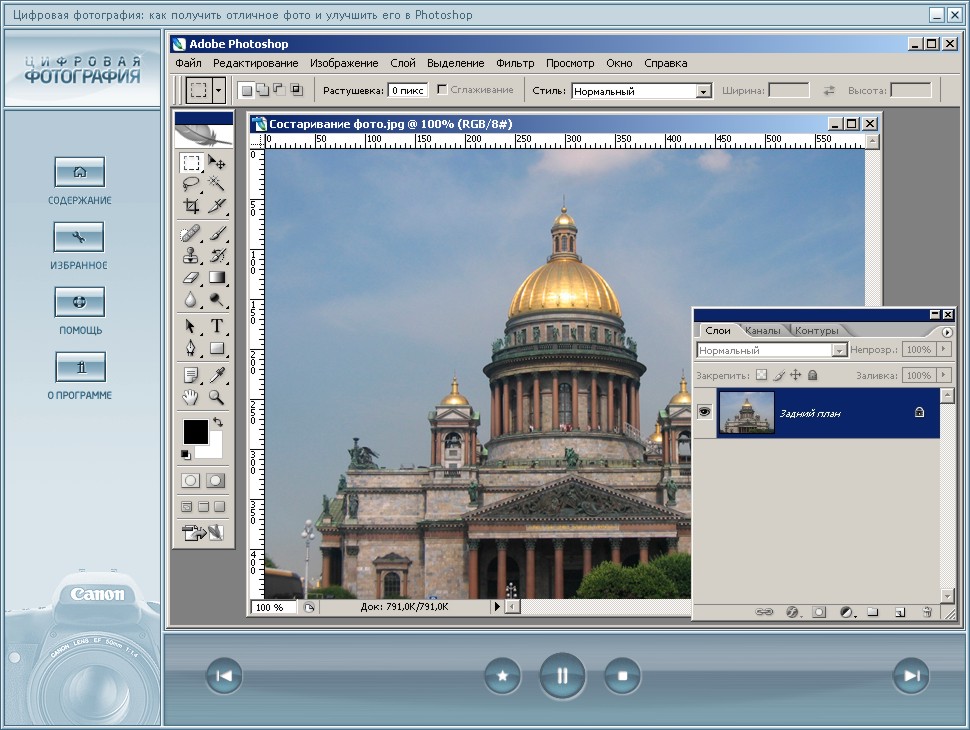Open ИЗБРАННОЕ in the sidebar
The width and height of the screenshot is (970, 730).
tap(79, 237)
